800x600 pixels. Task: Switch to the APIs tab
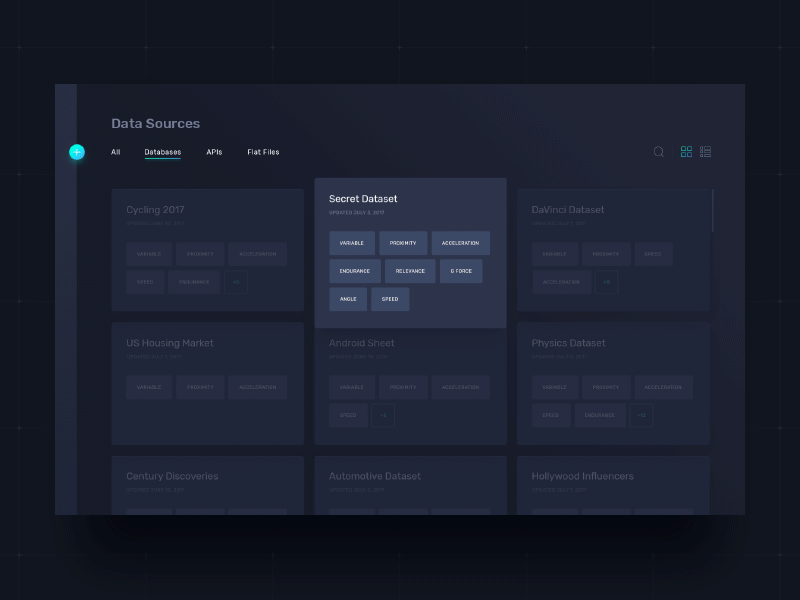(213, 152)
